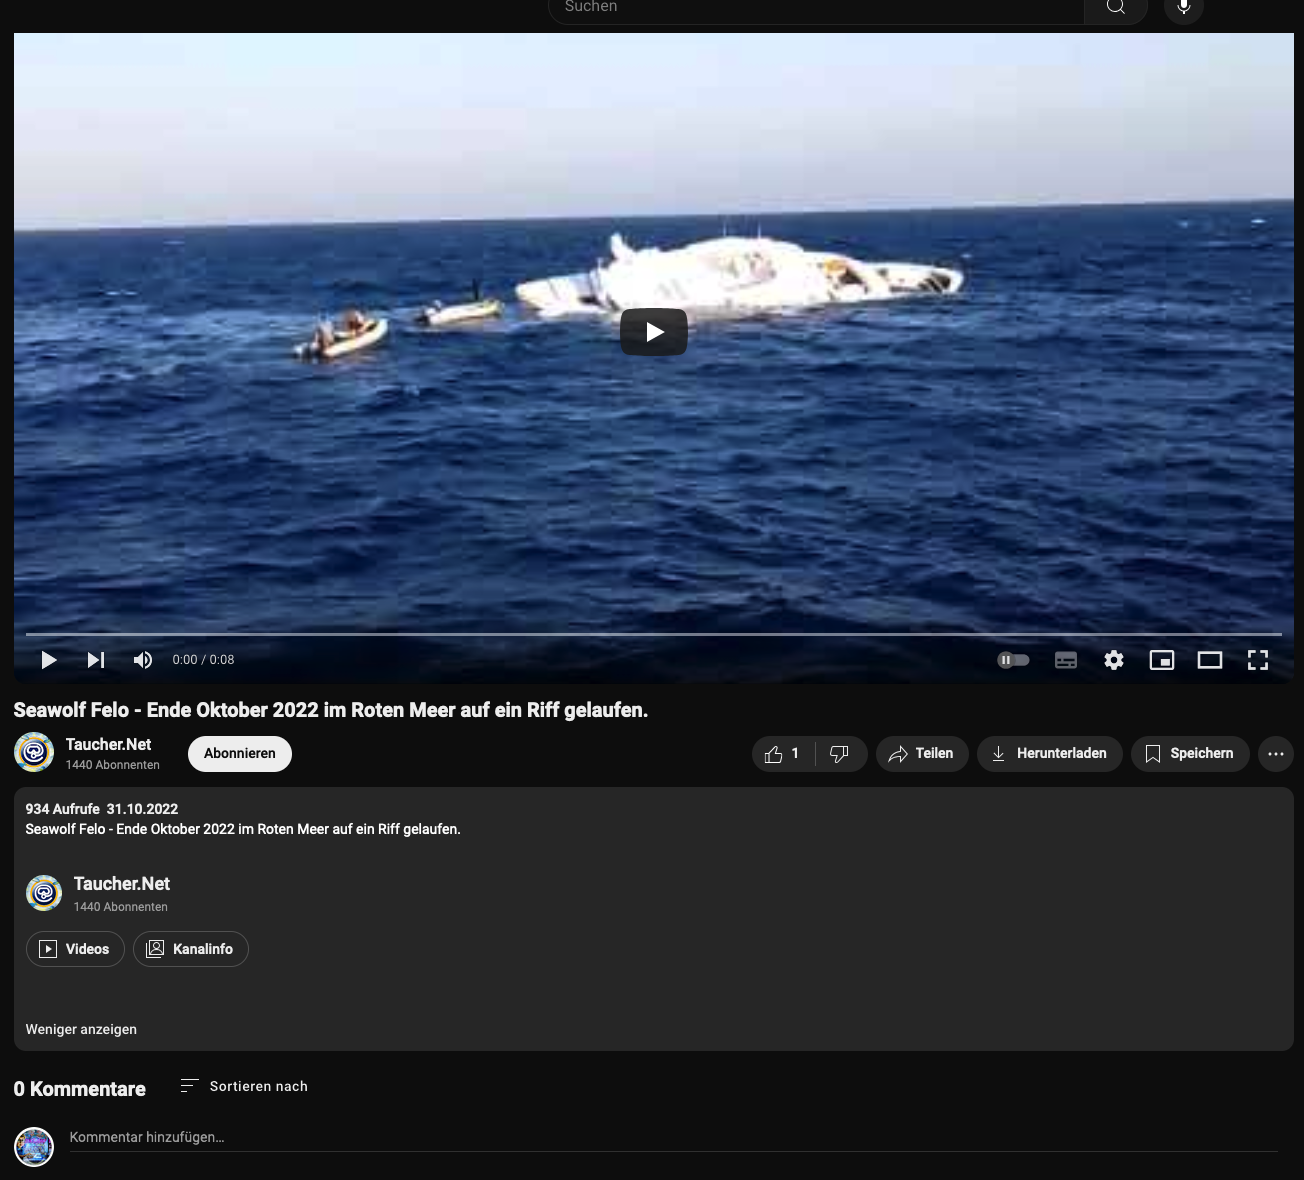Toggle the autoplay switch

[x=1013, y=660]
